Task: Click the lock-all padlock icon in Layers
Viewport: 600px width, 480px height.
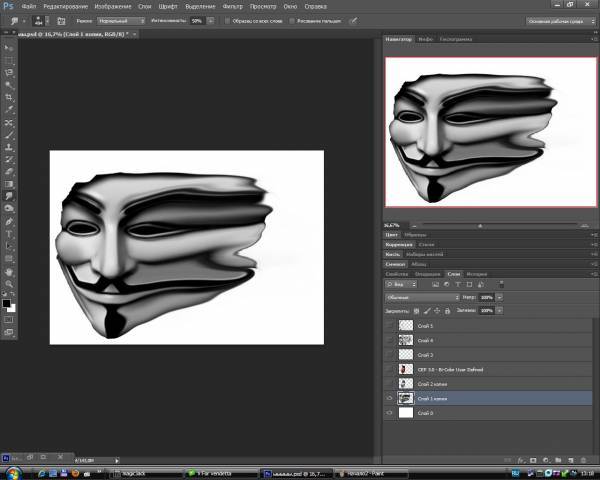Action: click(x=444, y=311)
